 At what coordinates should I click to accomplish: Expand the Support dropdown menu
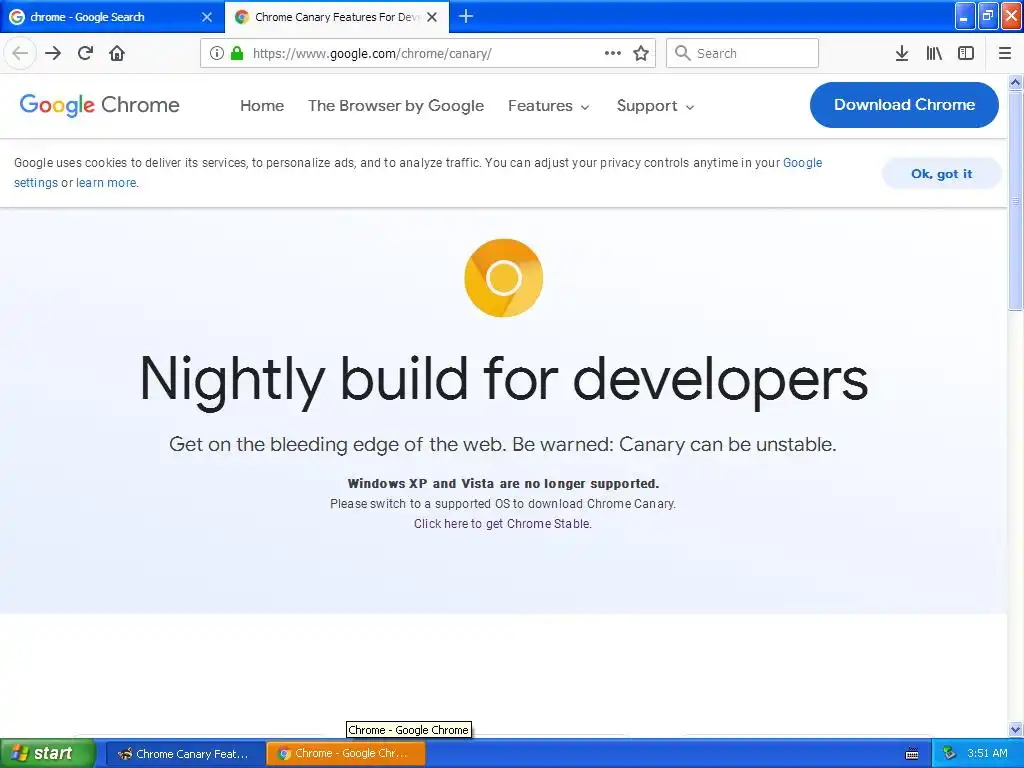pyautogui.click(x=656, y=106)
